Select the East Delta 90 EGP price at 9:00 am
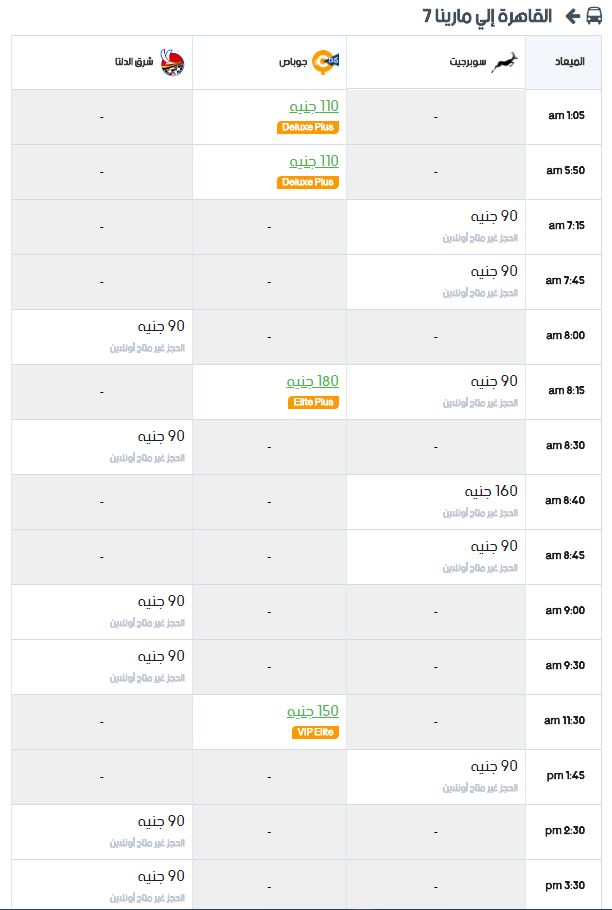The height and width of the screenshot is (910, 612). (161, 601)
